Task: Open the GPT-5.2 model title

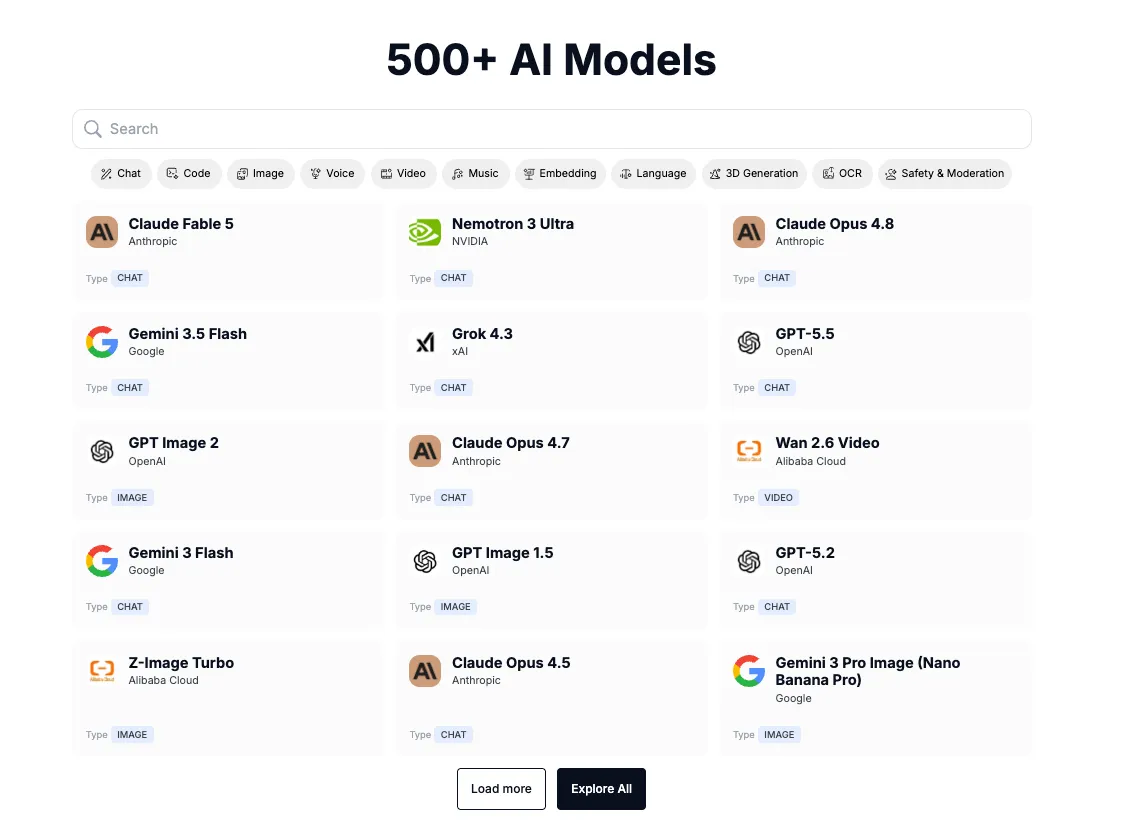Action: point(805,553)
